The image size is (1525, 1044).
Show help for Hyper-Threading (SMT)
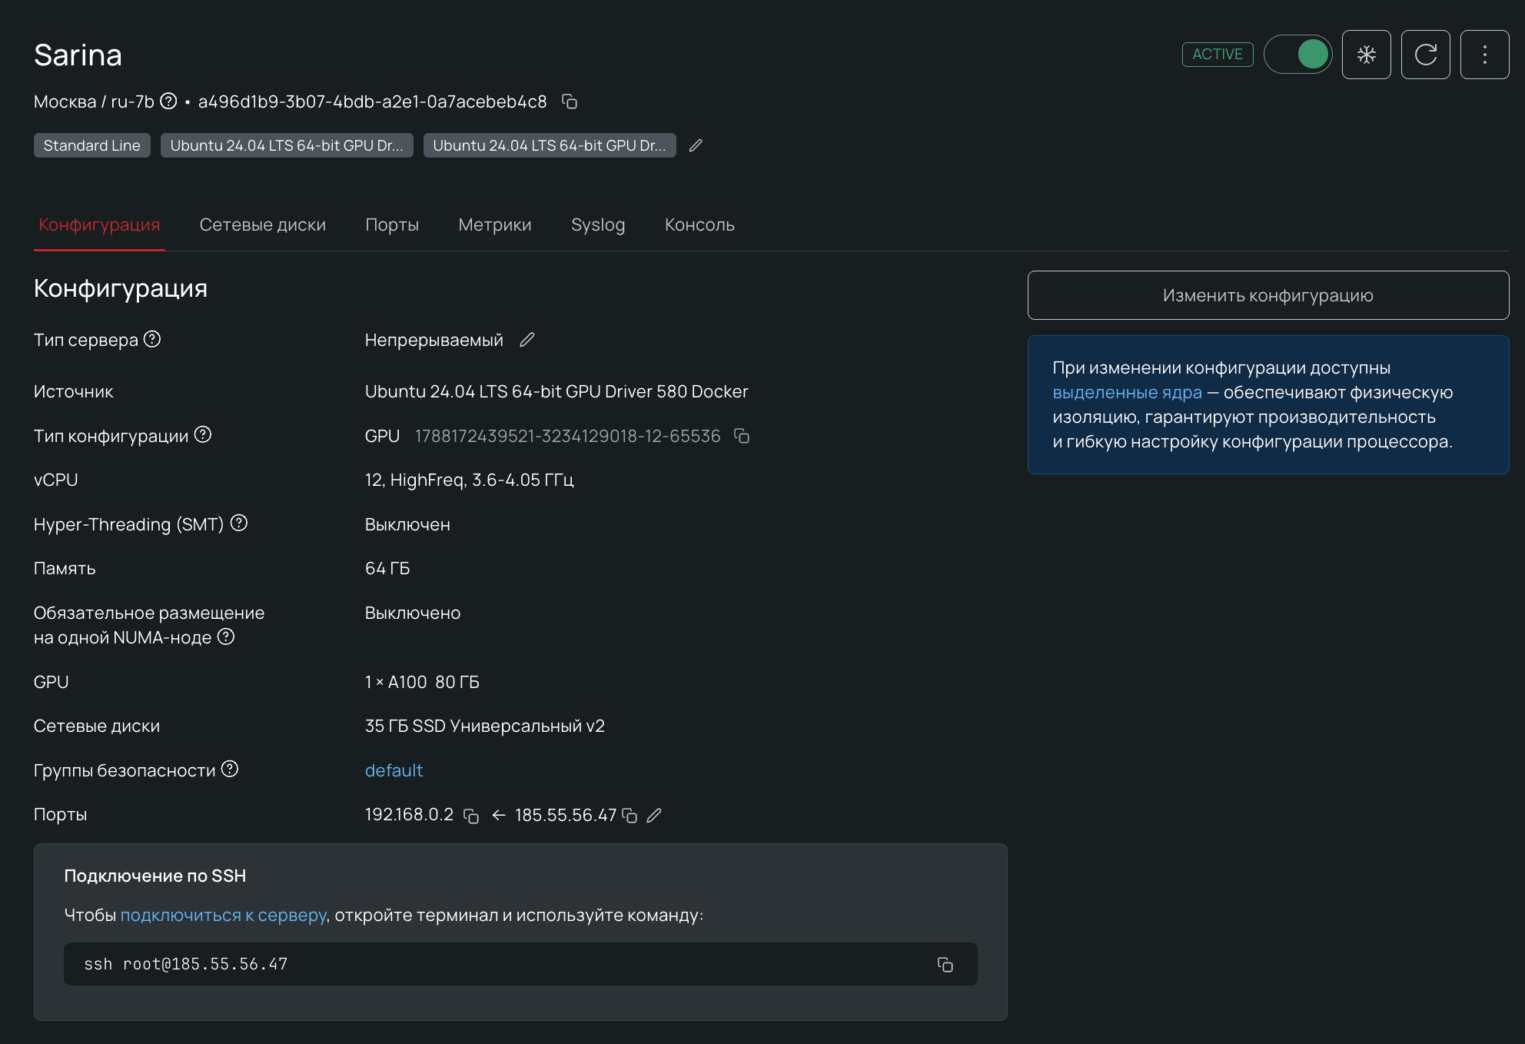click(239, 523)
